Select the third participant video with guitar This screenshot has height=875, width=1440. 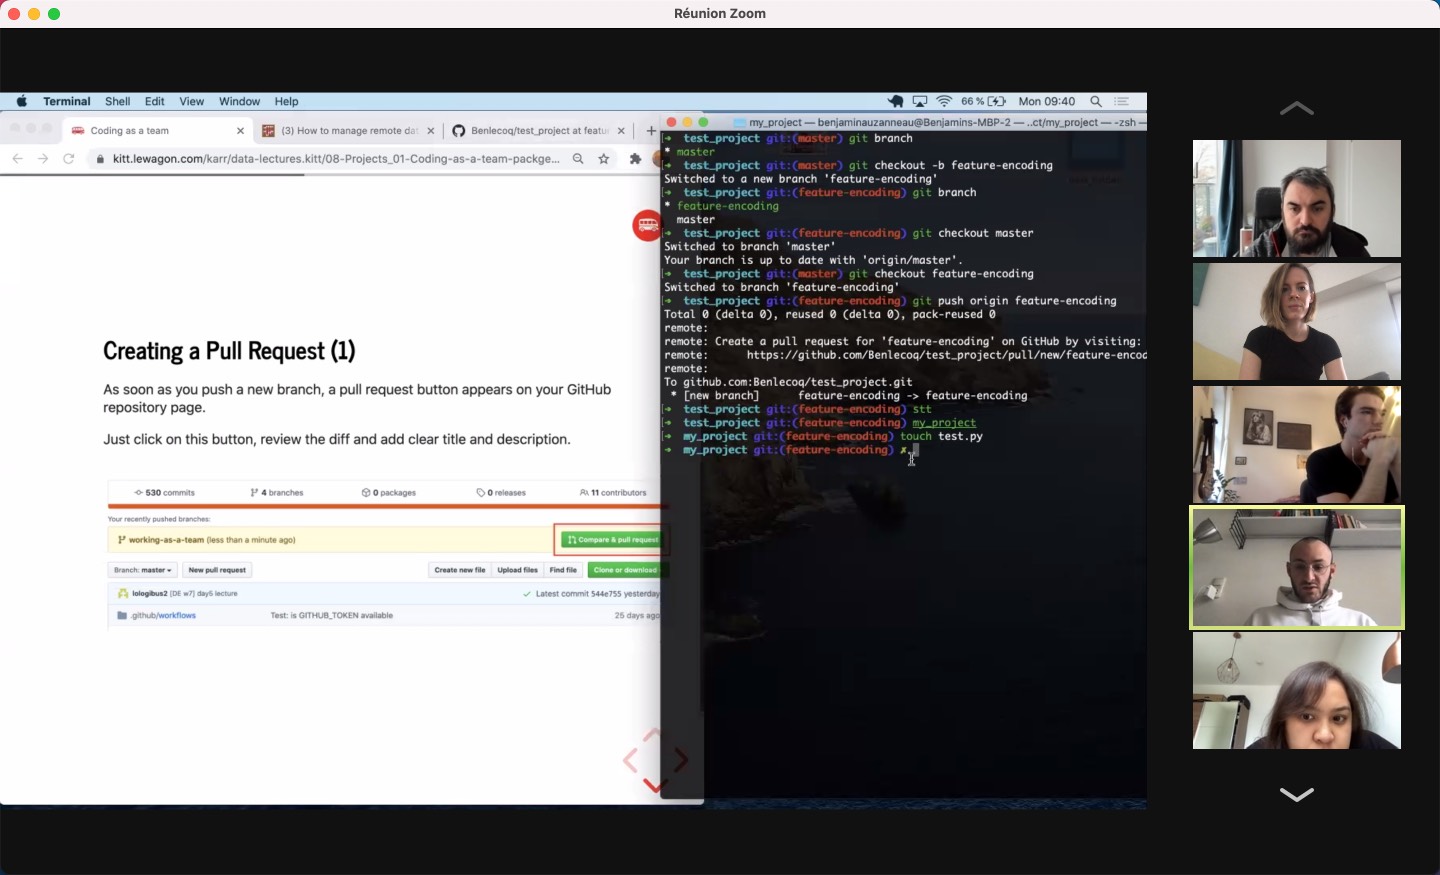pos(1297,444)
